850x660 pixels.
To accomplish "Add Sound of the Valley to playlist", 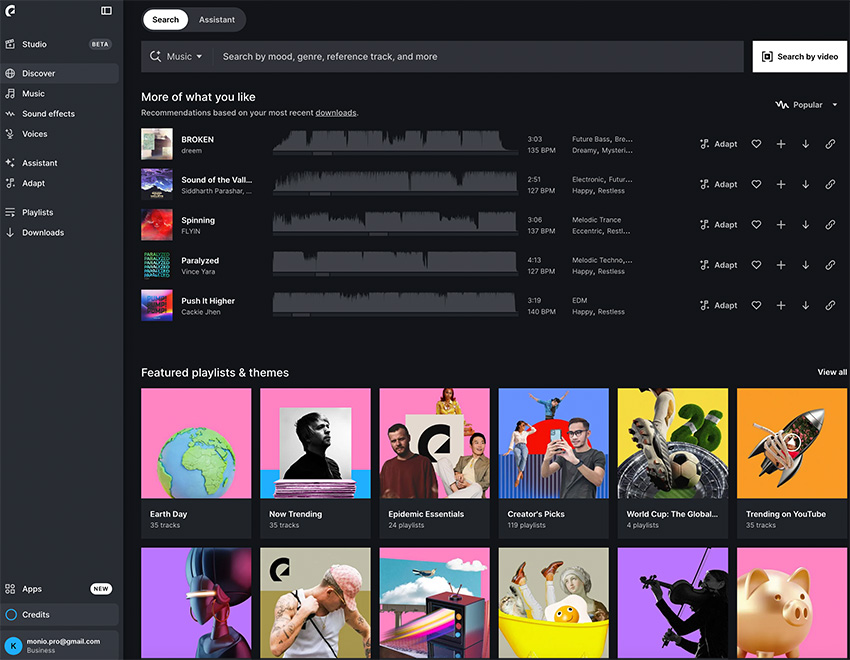I will (x=781, y=184).
